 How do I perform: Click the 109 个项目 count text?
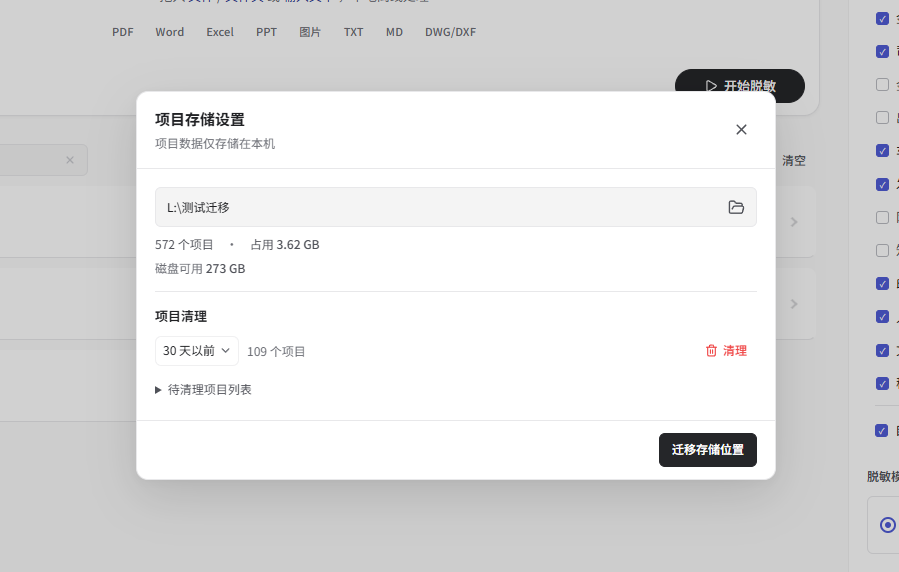point(276,351)
